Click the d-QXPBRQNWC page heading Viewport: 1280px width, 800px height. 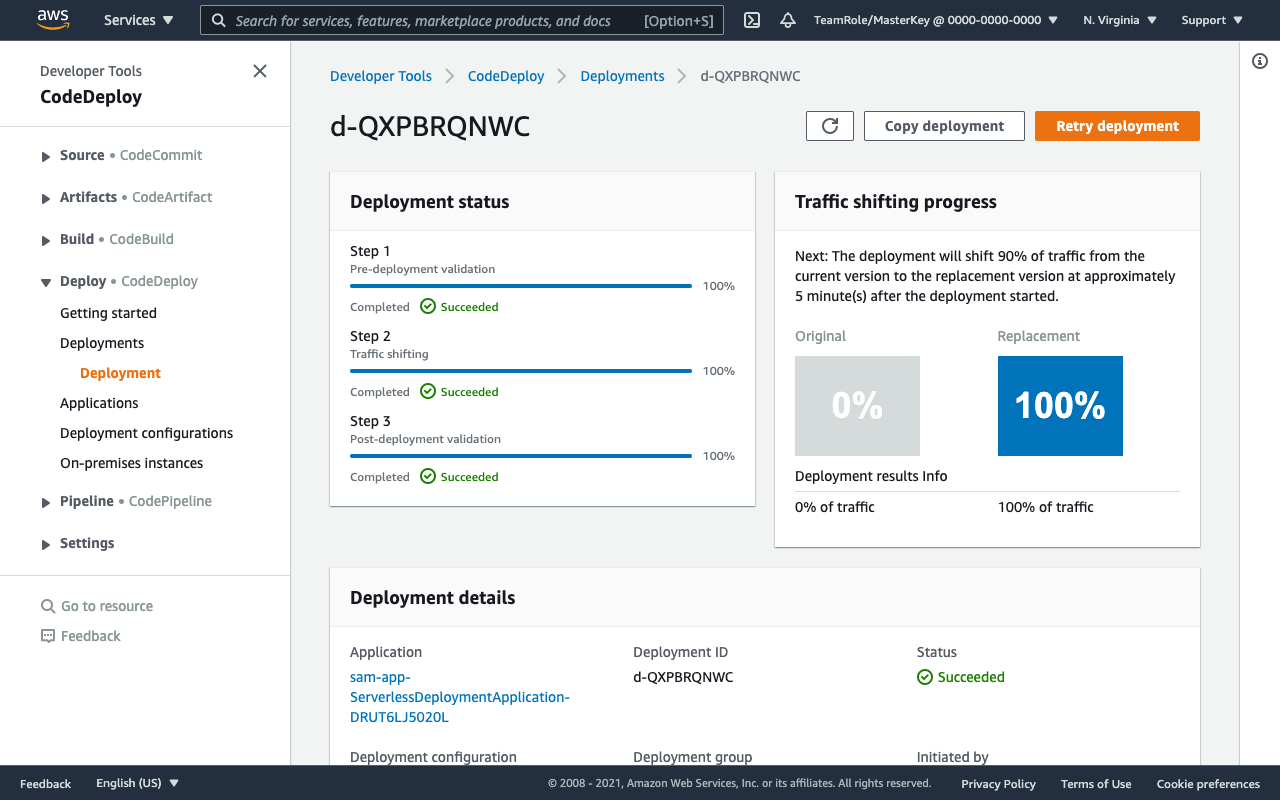(430, 127)
